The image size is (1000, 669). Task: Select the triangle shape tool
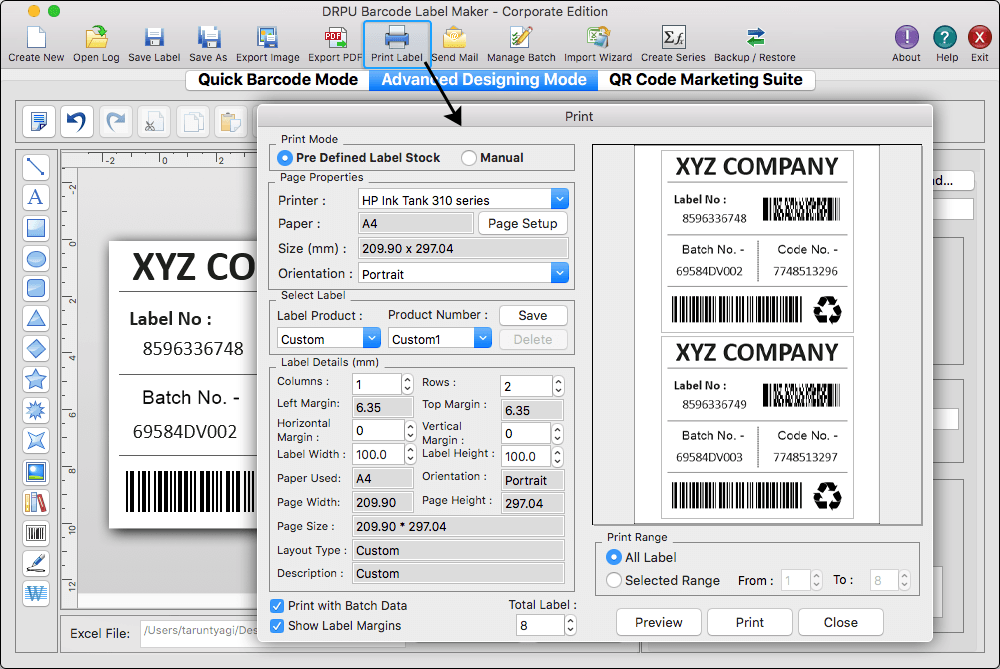[36, 318]
